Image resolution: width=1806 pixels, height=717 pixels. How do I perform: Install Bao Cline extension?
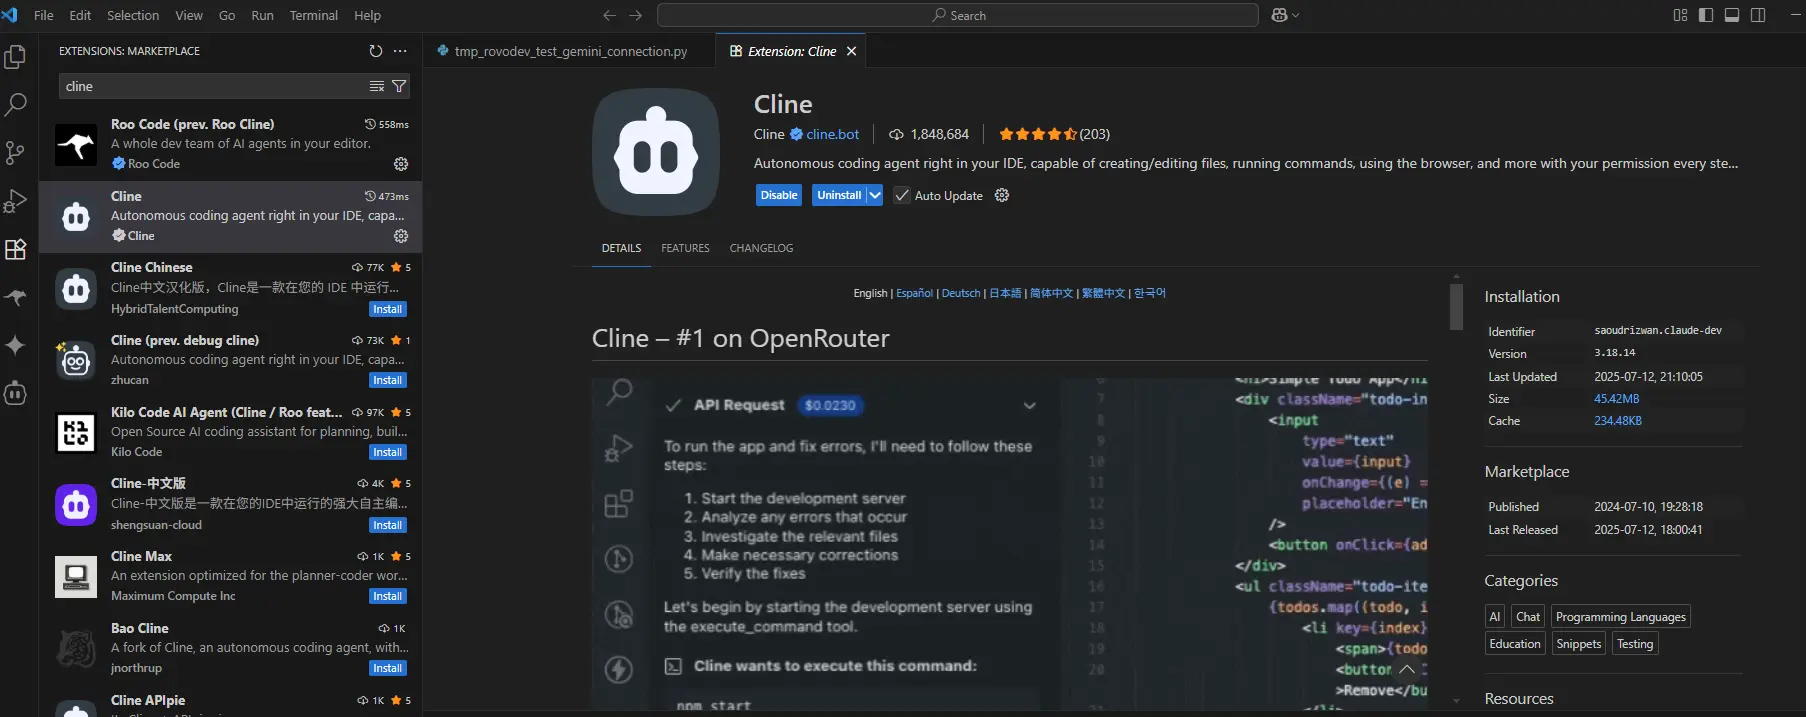(388, 668)
